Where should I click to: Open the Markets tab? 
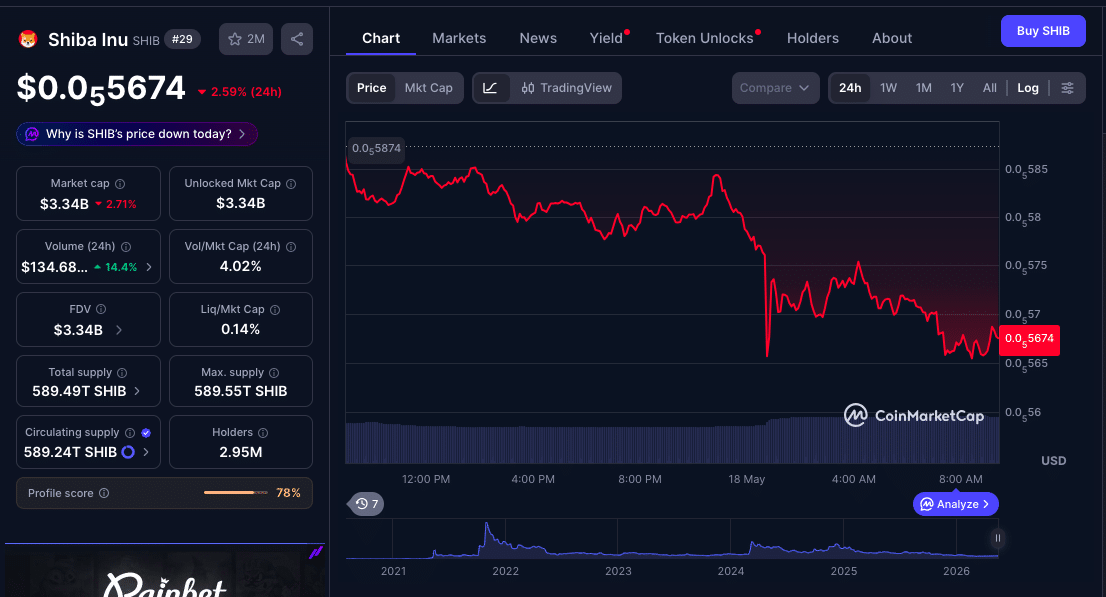pos(459,38)
